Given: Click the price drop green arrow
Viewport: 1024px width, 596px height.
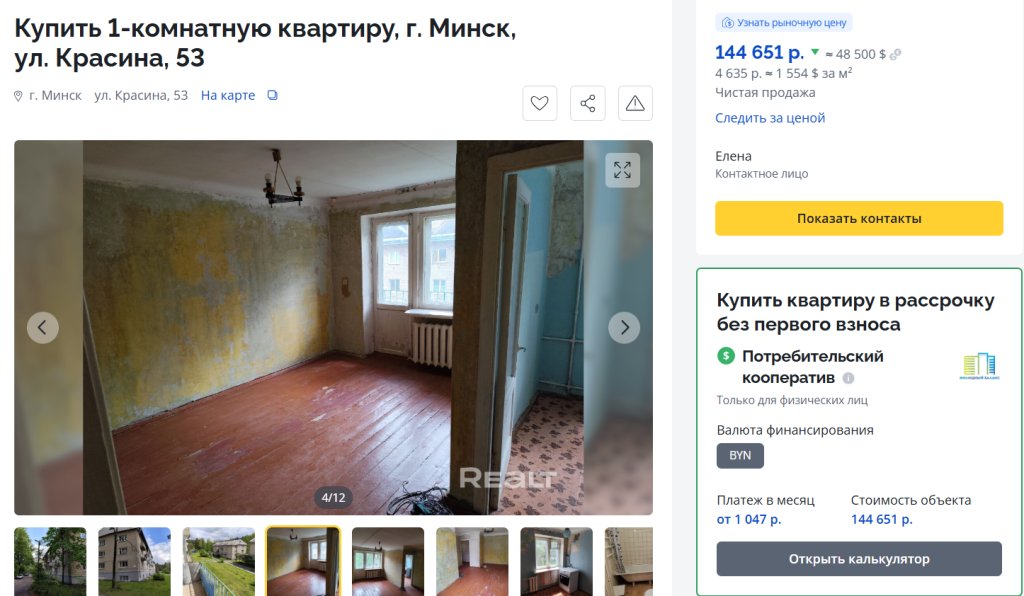Looking at the screenshot, I should tap(815, 52).
